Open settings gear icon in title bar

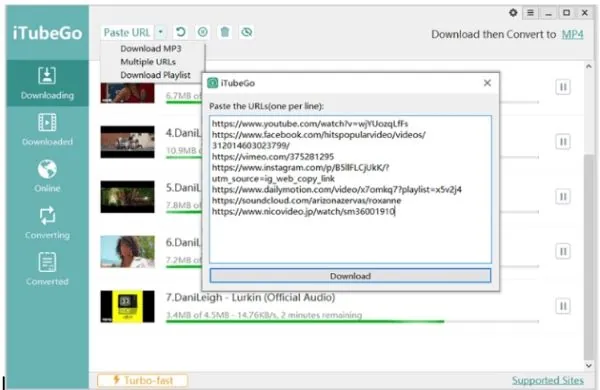pyautogui.click(x=513, y=13)
